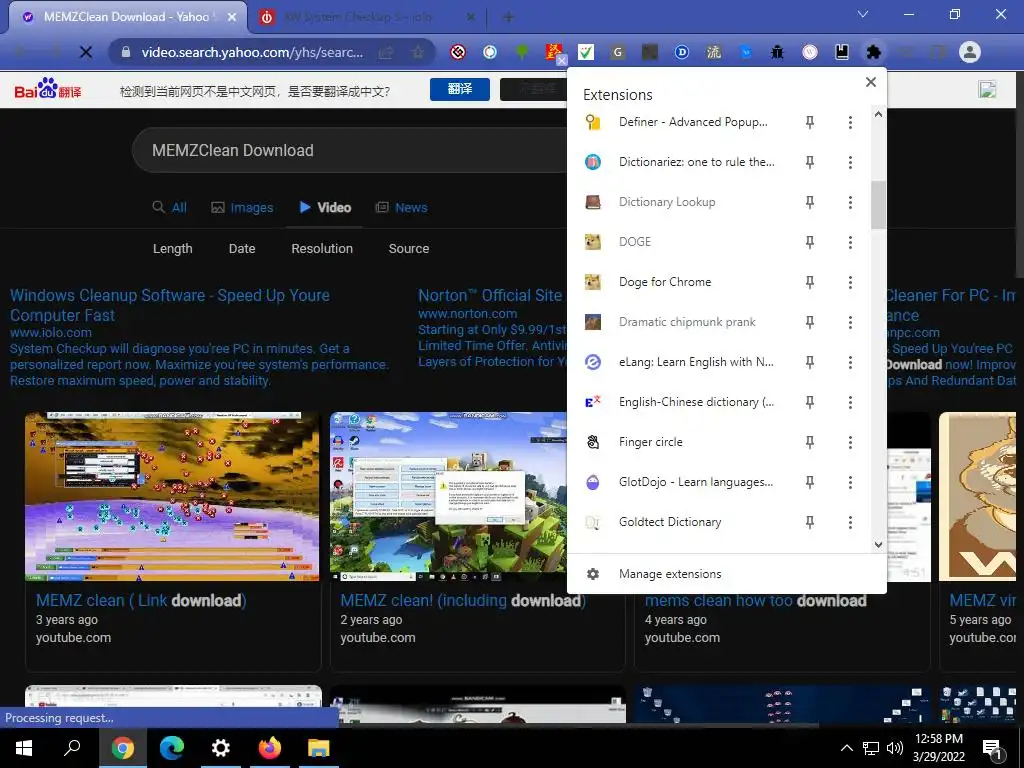Stop loading the page with X

tap(86, 52)
